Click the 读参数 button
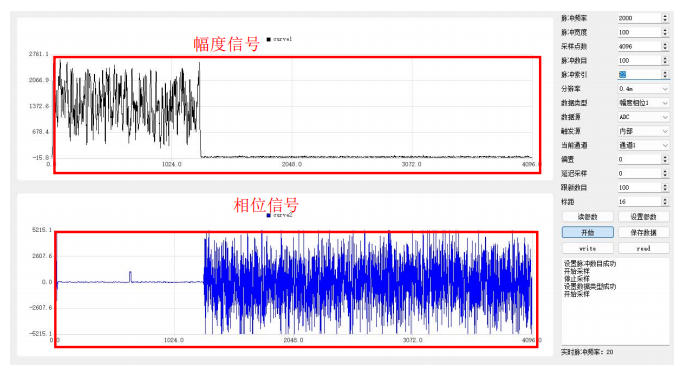This screenshot has height=375, width=685. point(588,217)
